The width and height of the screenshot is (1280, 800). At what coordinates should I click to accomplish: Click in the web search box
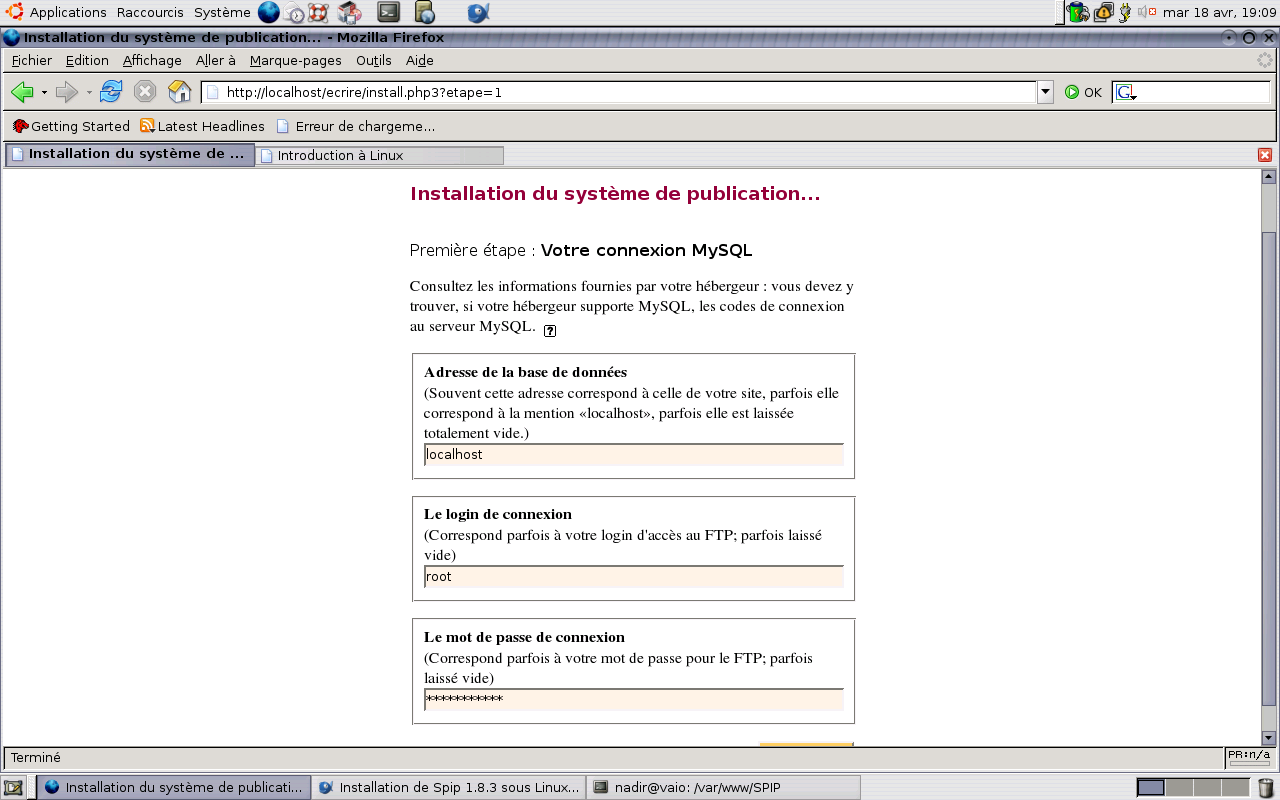pos(1204,92)
